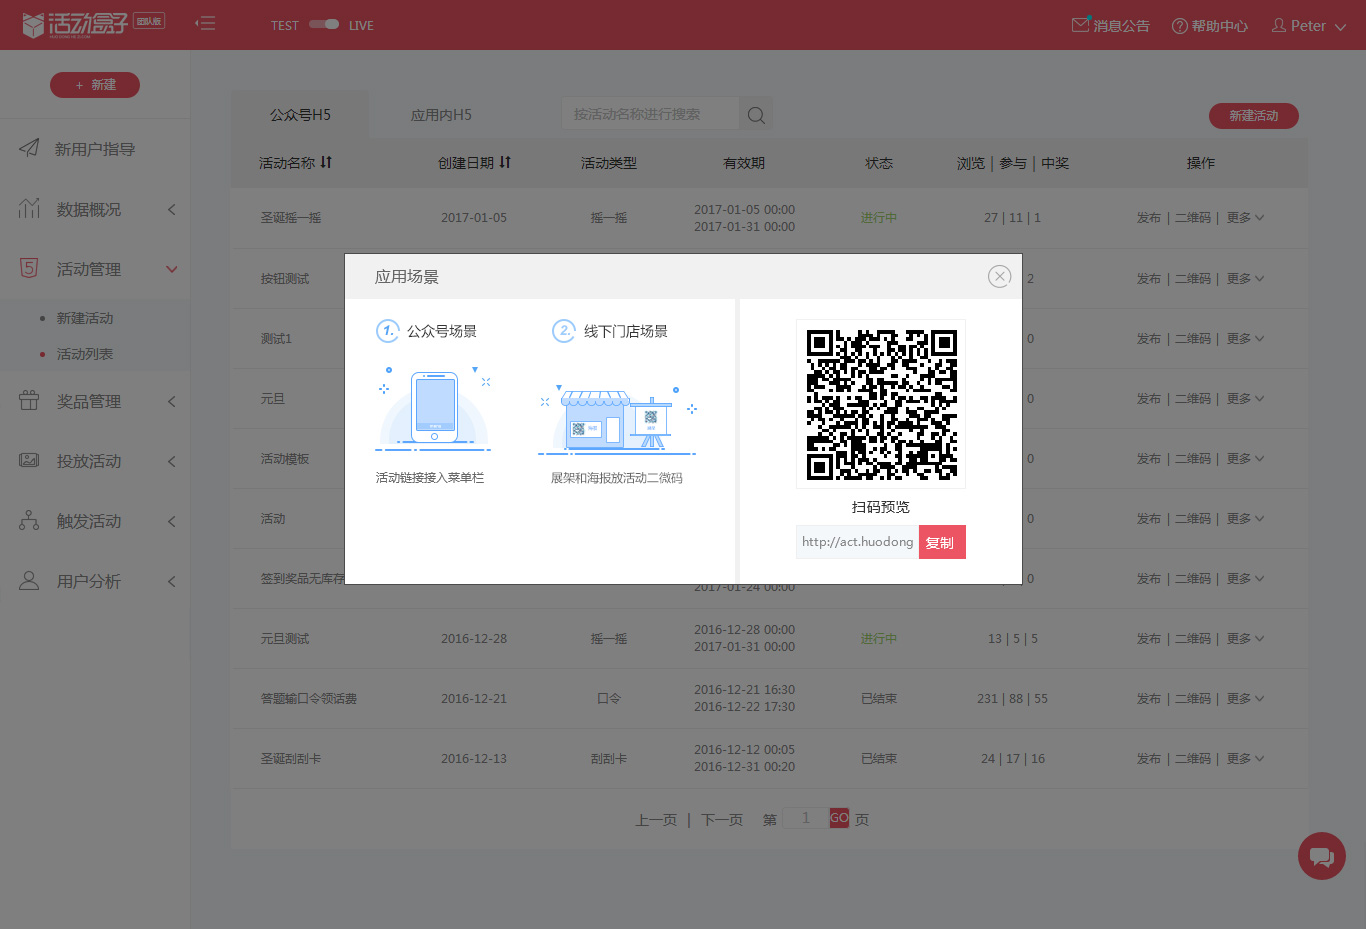Screen dimensions: 1366x929
Task: Go to 上一页 previous page
Action: coord(656,820)
